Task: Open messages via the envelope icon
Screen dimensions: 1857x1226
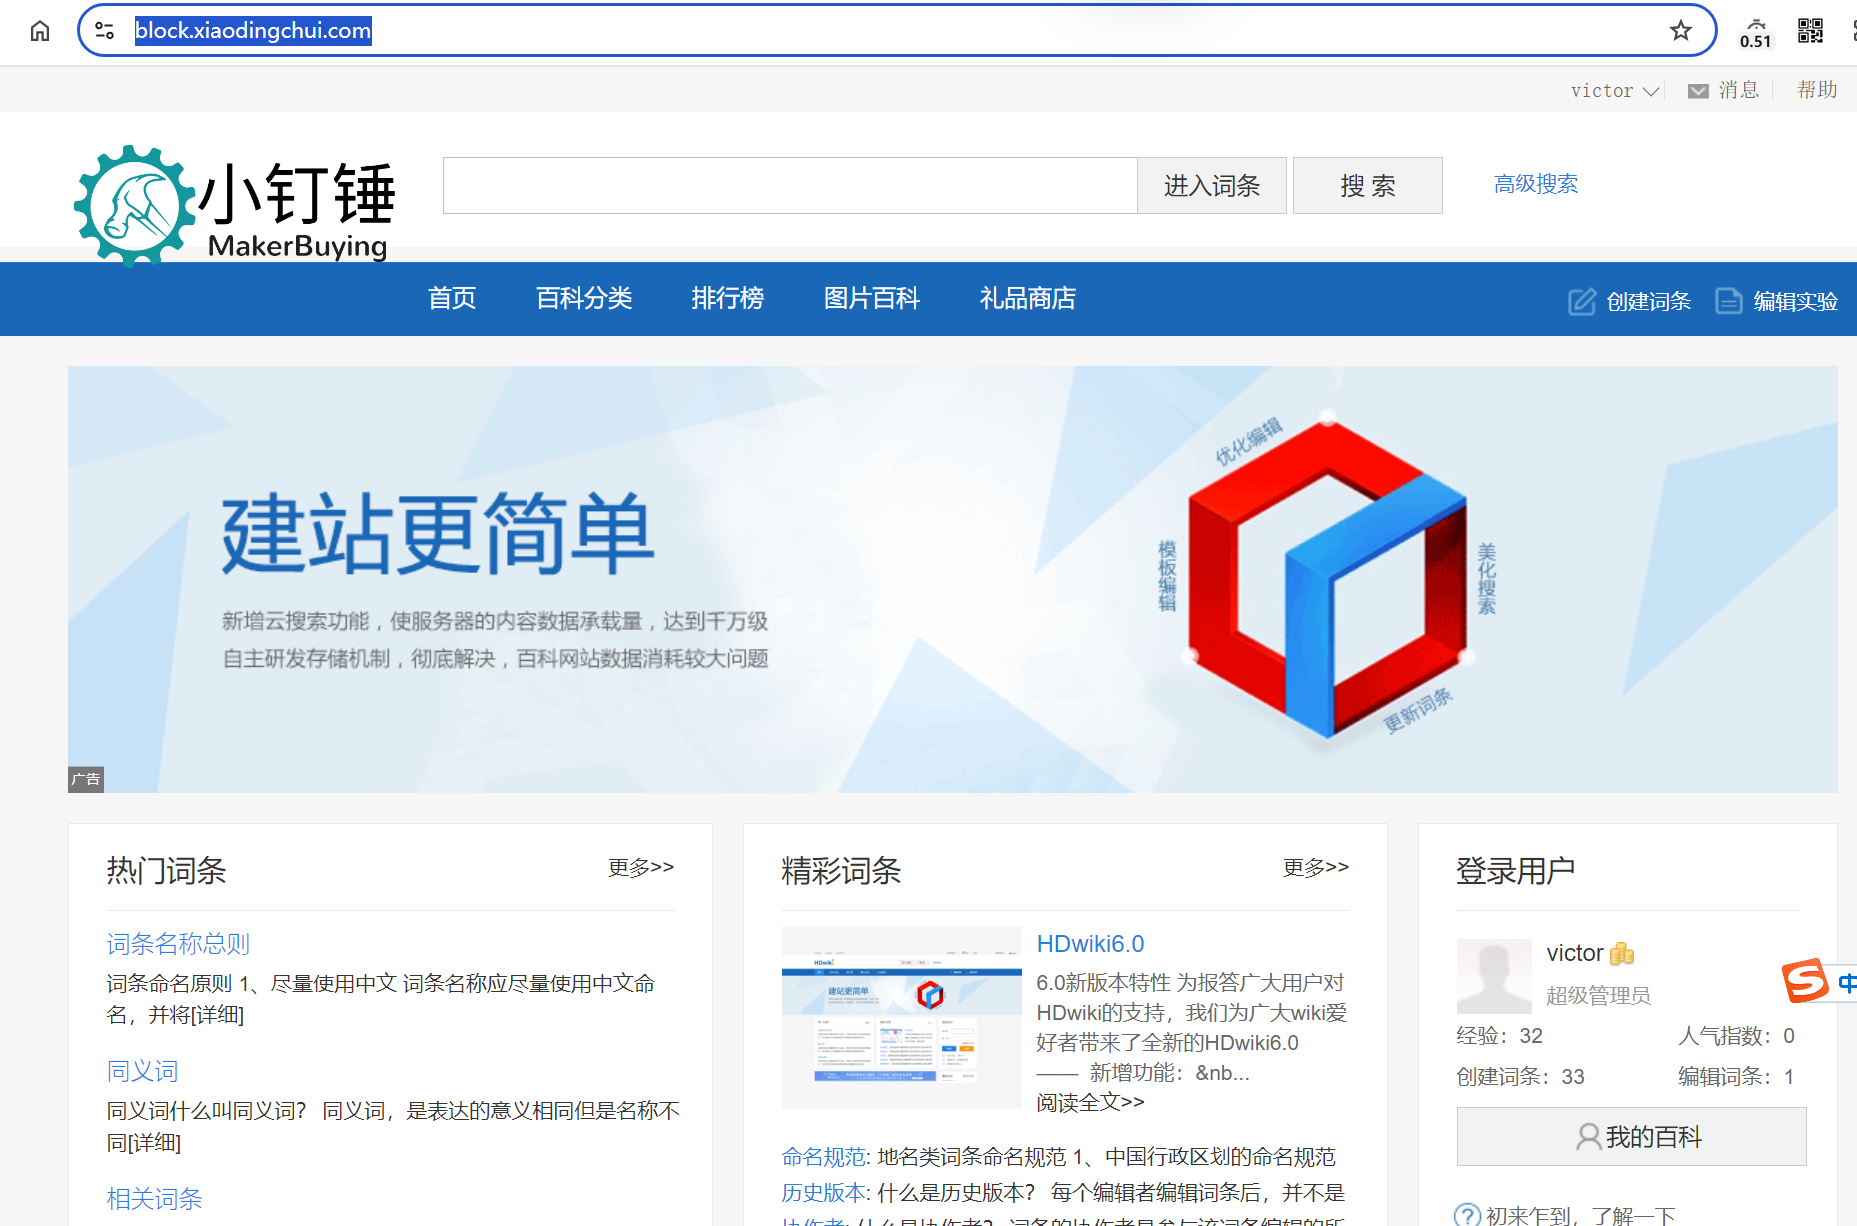Action: [x=1698, y=91]
